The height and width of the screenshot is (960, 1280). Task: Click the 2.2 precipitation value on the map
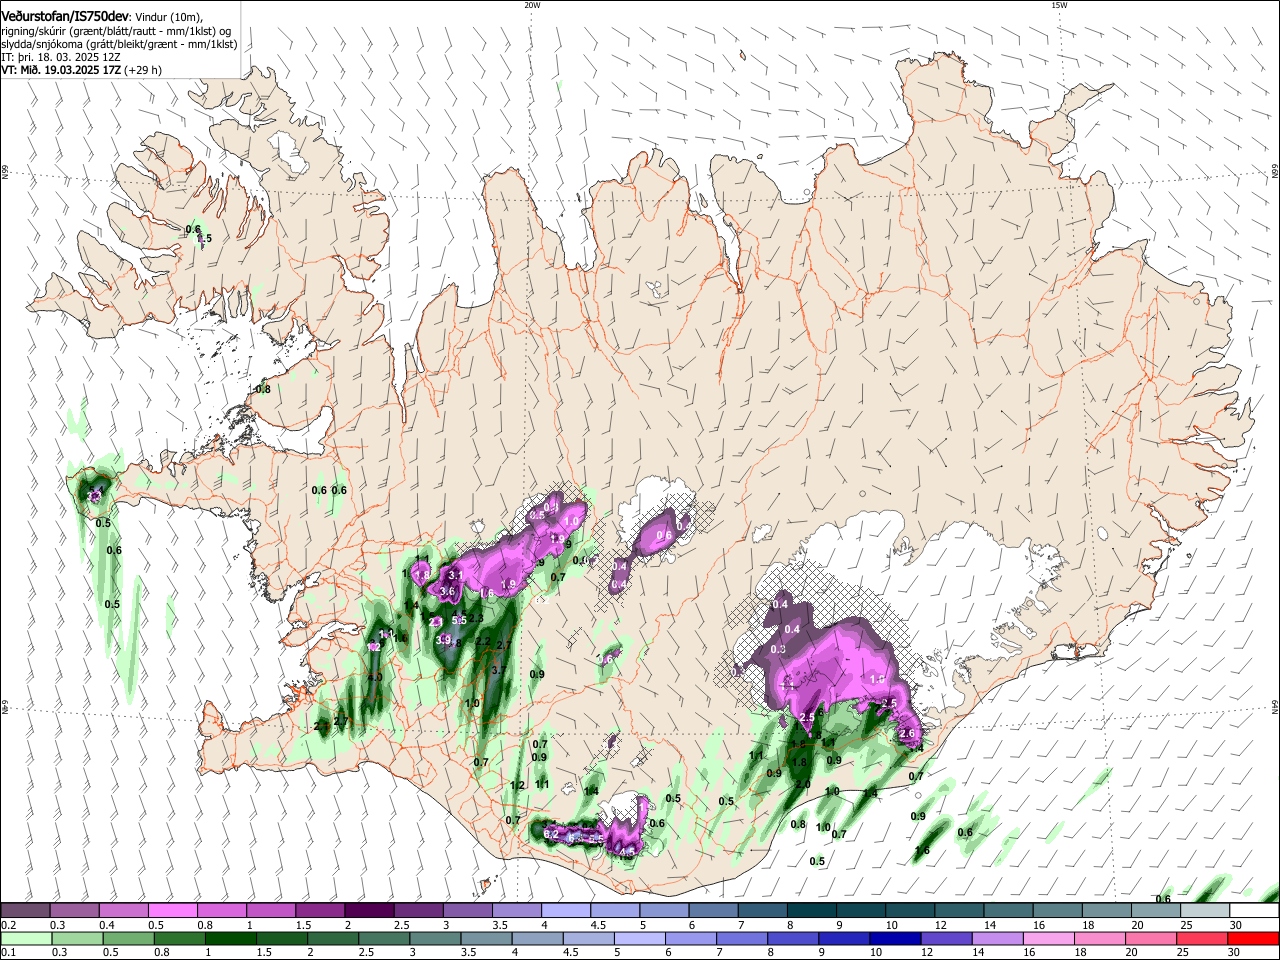pyautogui.click(x=482, y=642)
